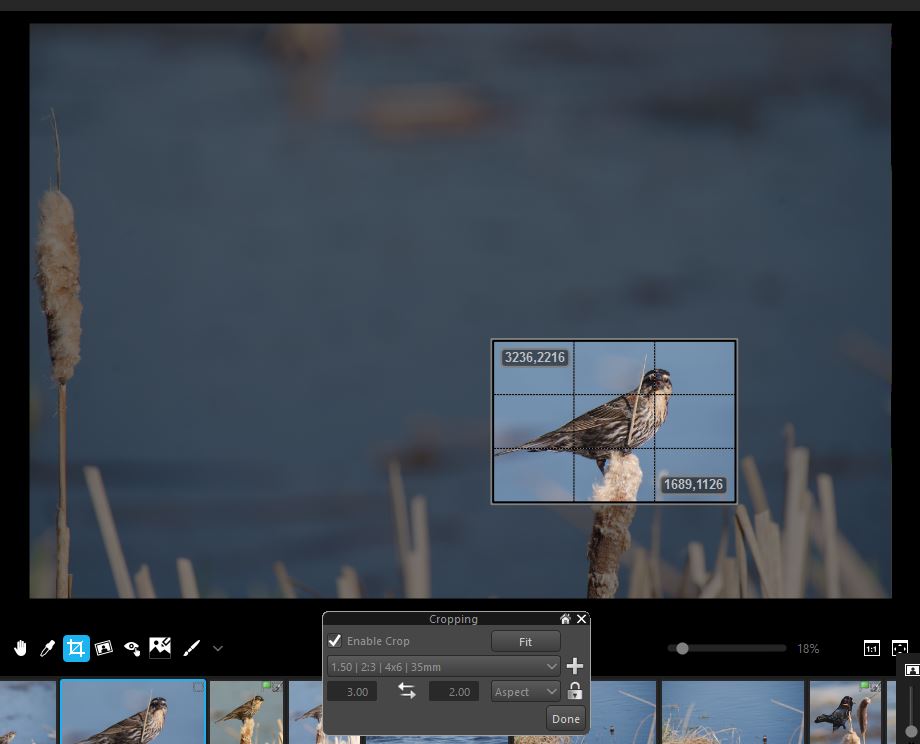The image size is (920, 744).
Task: Open the red-eye correction tool
Action: tap(132, 648)
